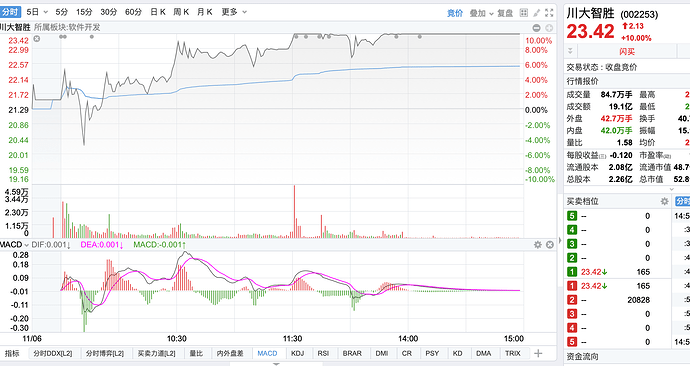
Task: Click the stock name 川大智胜 title
Action: coord(590,13)
